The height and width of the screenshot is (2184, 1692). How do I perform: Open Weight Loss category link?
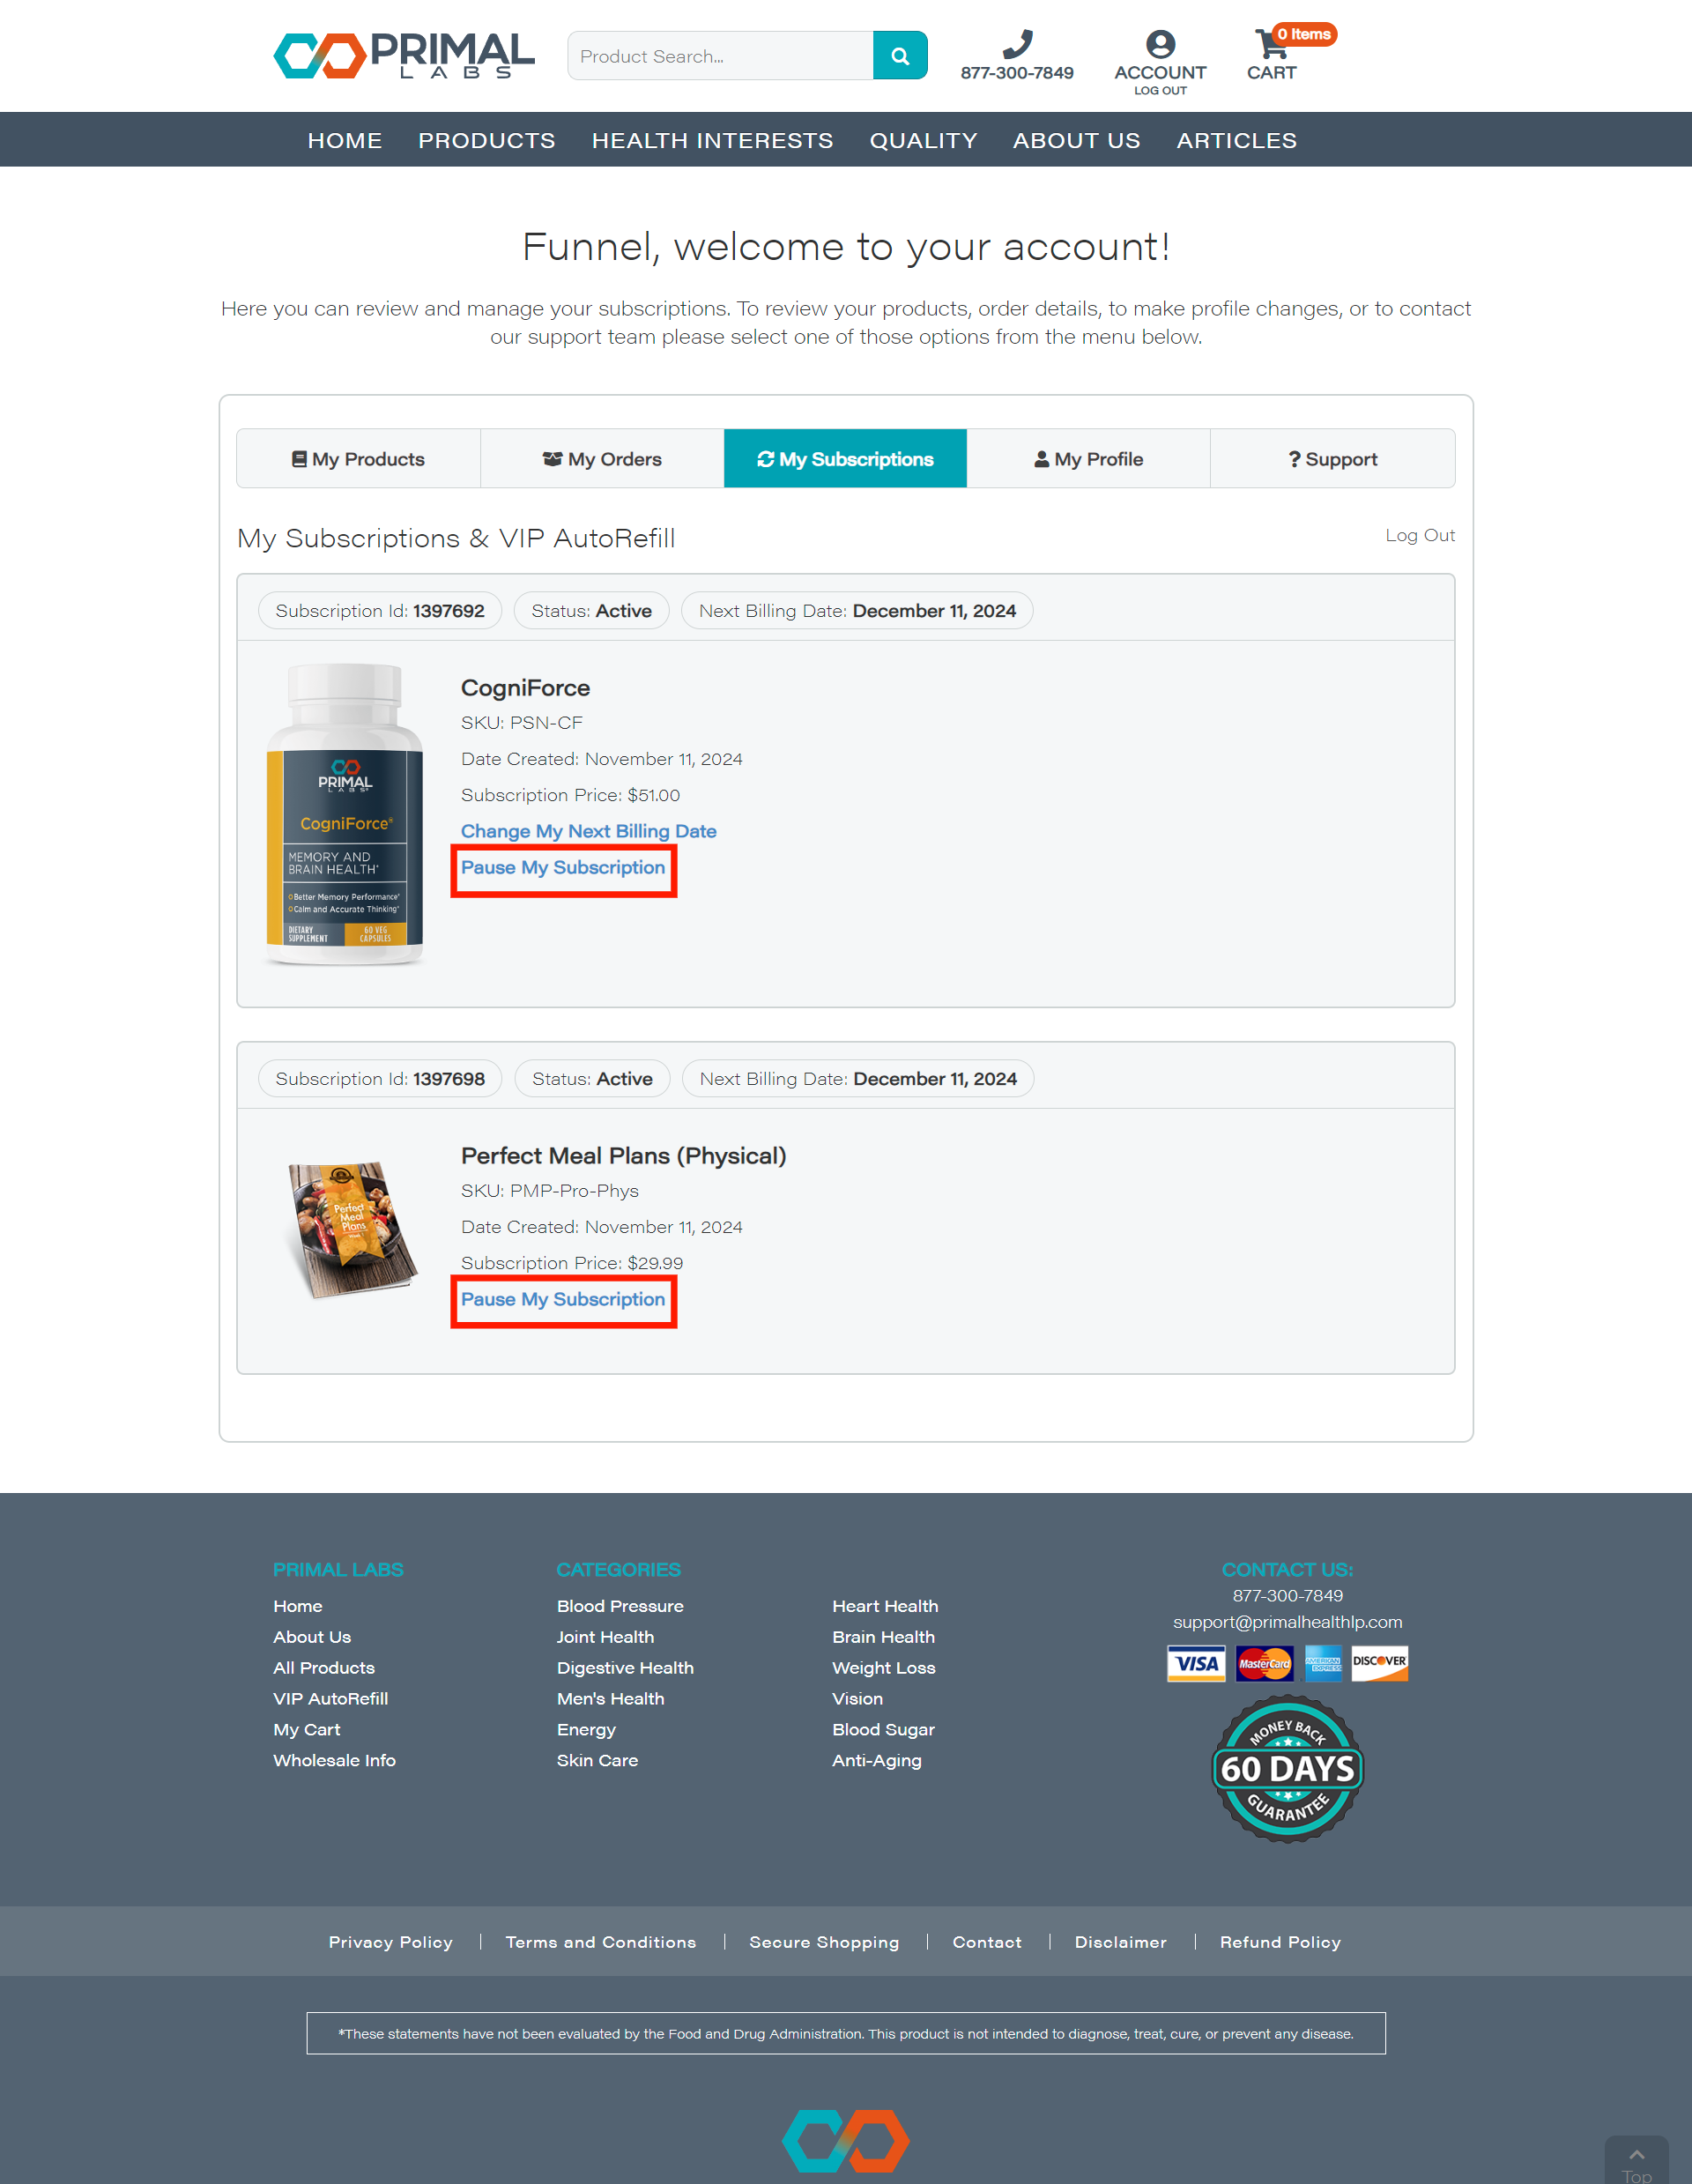click(884, 1668)
